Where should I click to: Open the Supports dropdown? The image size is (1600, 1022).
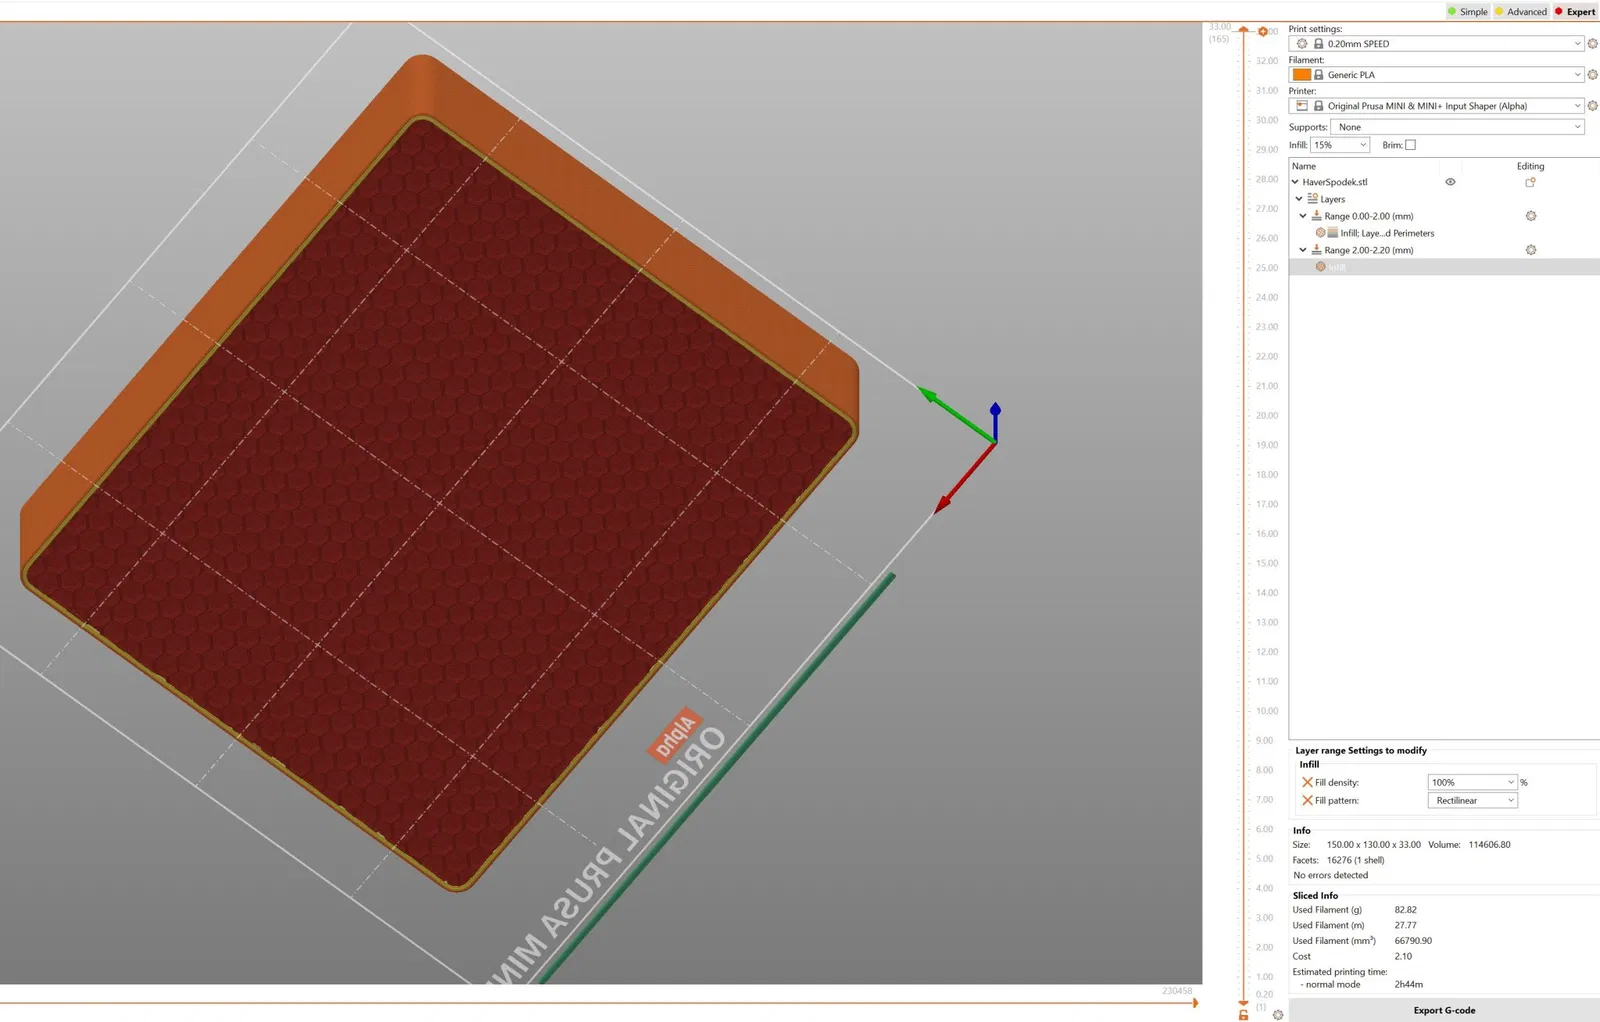point(1458,127)
